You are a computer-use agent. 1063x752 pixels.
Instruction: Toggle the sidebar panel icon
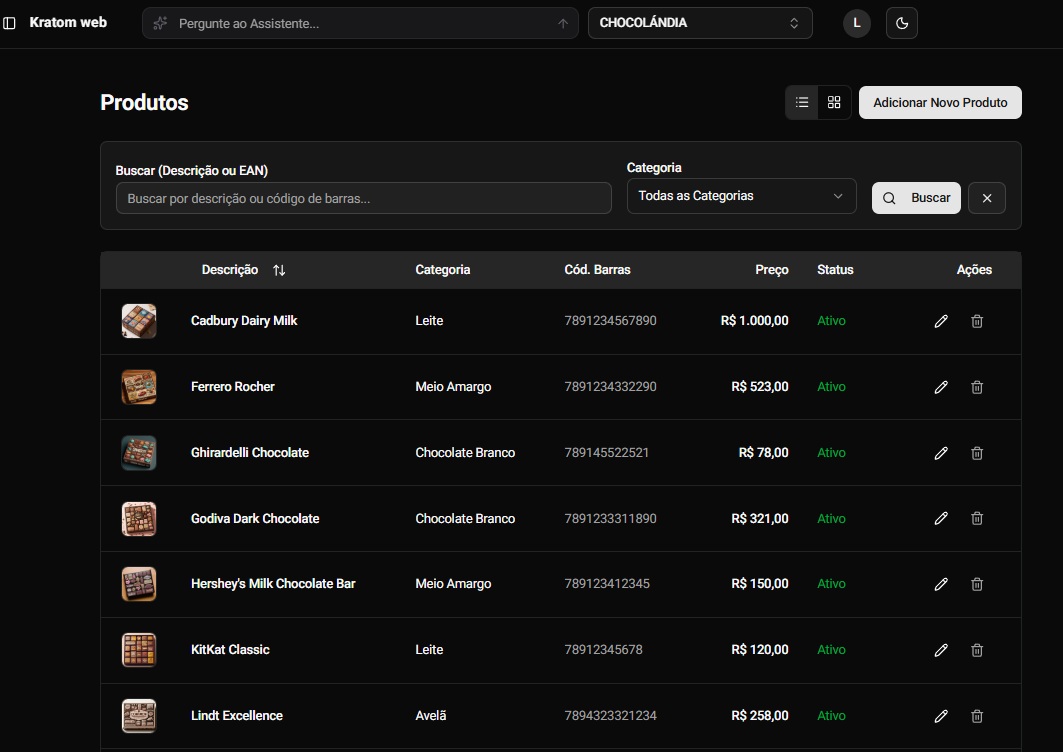pyautogui.click(x=10, y=23)
